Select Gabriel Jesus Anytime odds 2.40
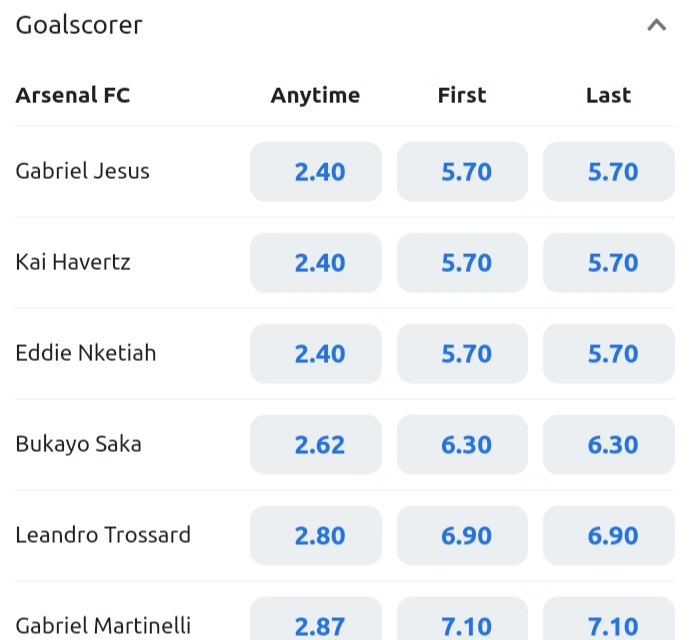The width and height of the screenshot is (689, 640). click(316, 172)
